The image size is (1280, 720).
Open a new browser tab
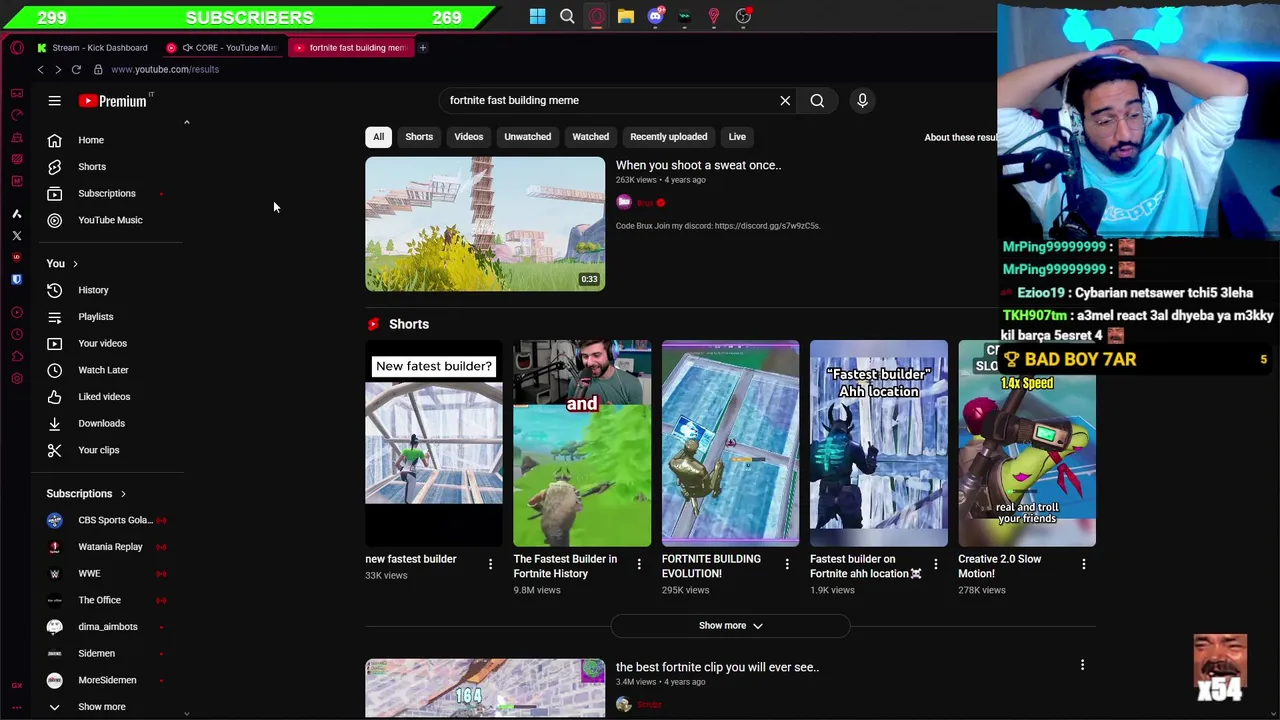(422, 47)
